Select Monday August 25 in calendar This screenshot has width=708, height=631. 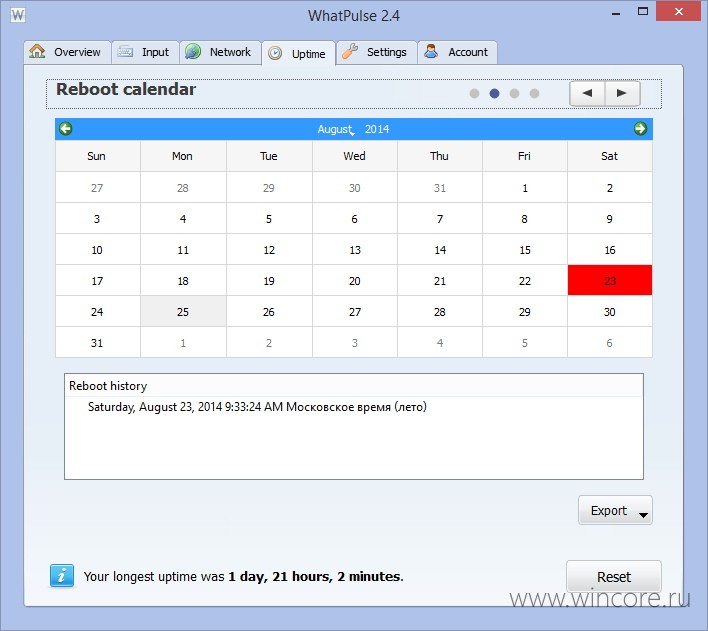pos(183,312)
